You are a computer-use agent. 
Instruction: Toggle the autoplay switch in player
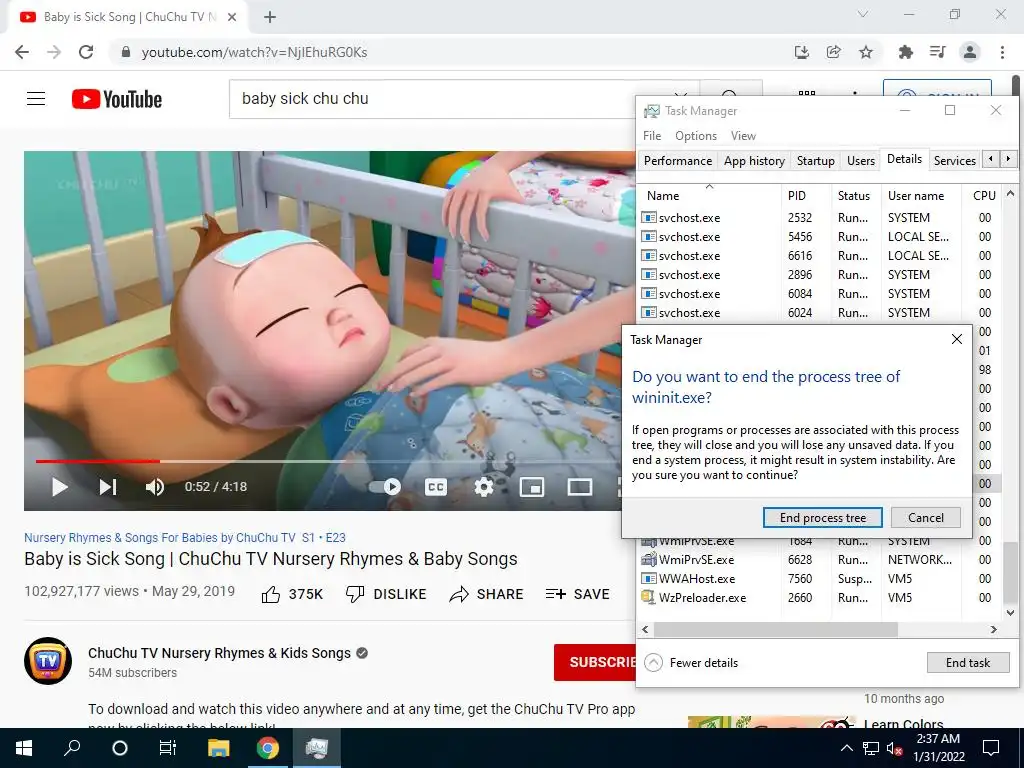385,487
